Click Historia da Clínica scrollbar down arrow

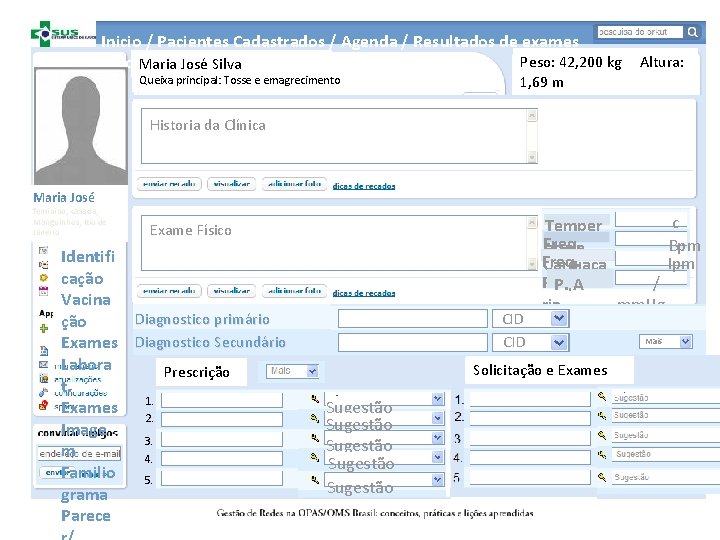tap(532, 158)
